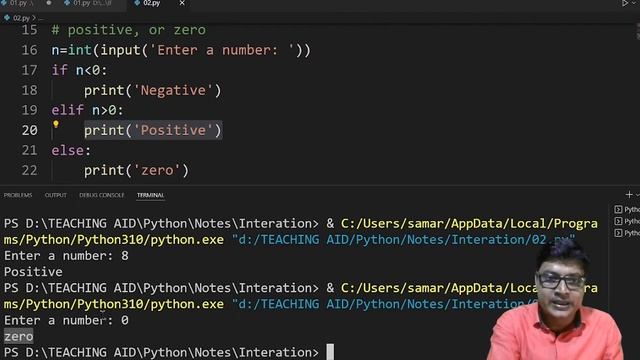Viewport: 640px width, 360px height.
Task: Run the Python file with play button
Action: [625, 3]
